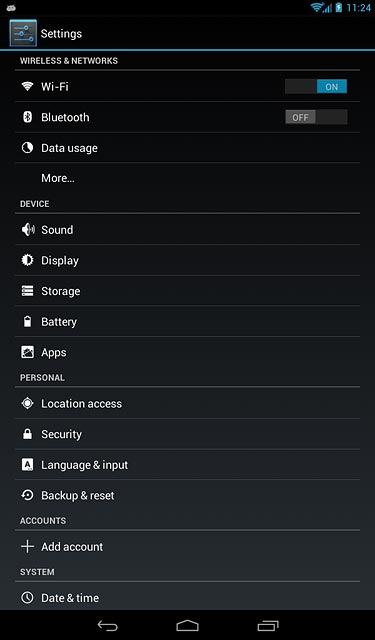Expand More... wireless options
The height and width of the screenshot is (640, 375).
(x=187, y=178)
